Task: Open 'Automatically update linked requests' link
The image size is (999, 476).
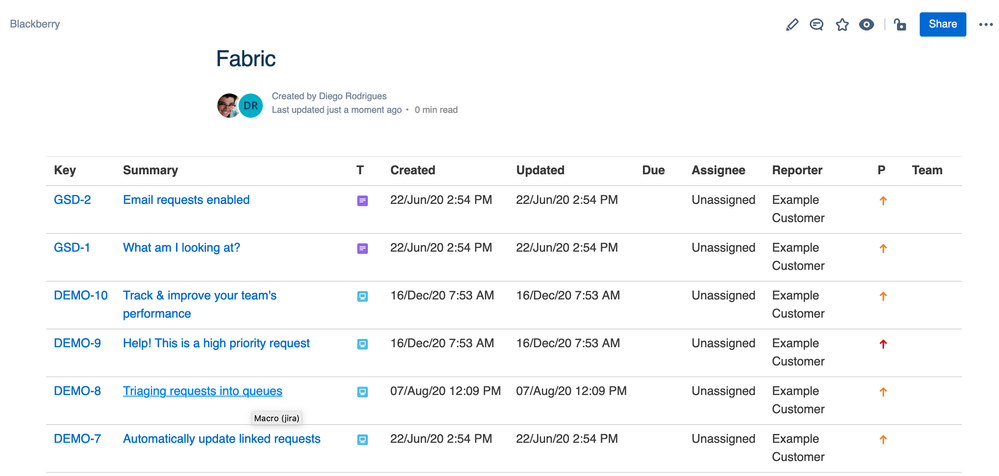Action: pos(222,439)
